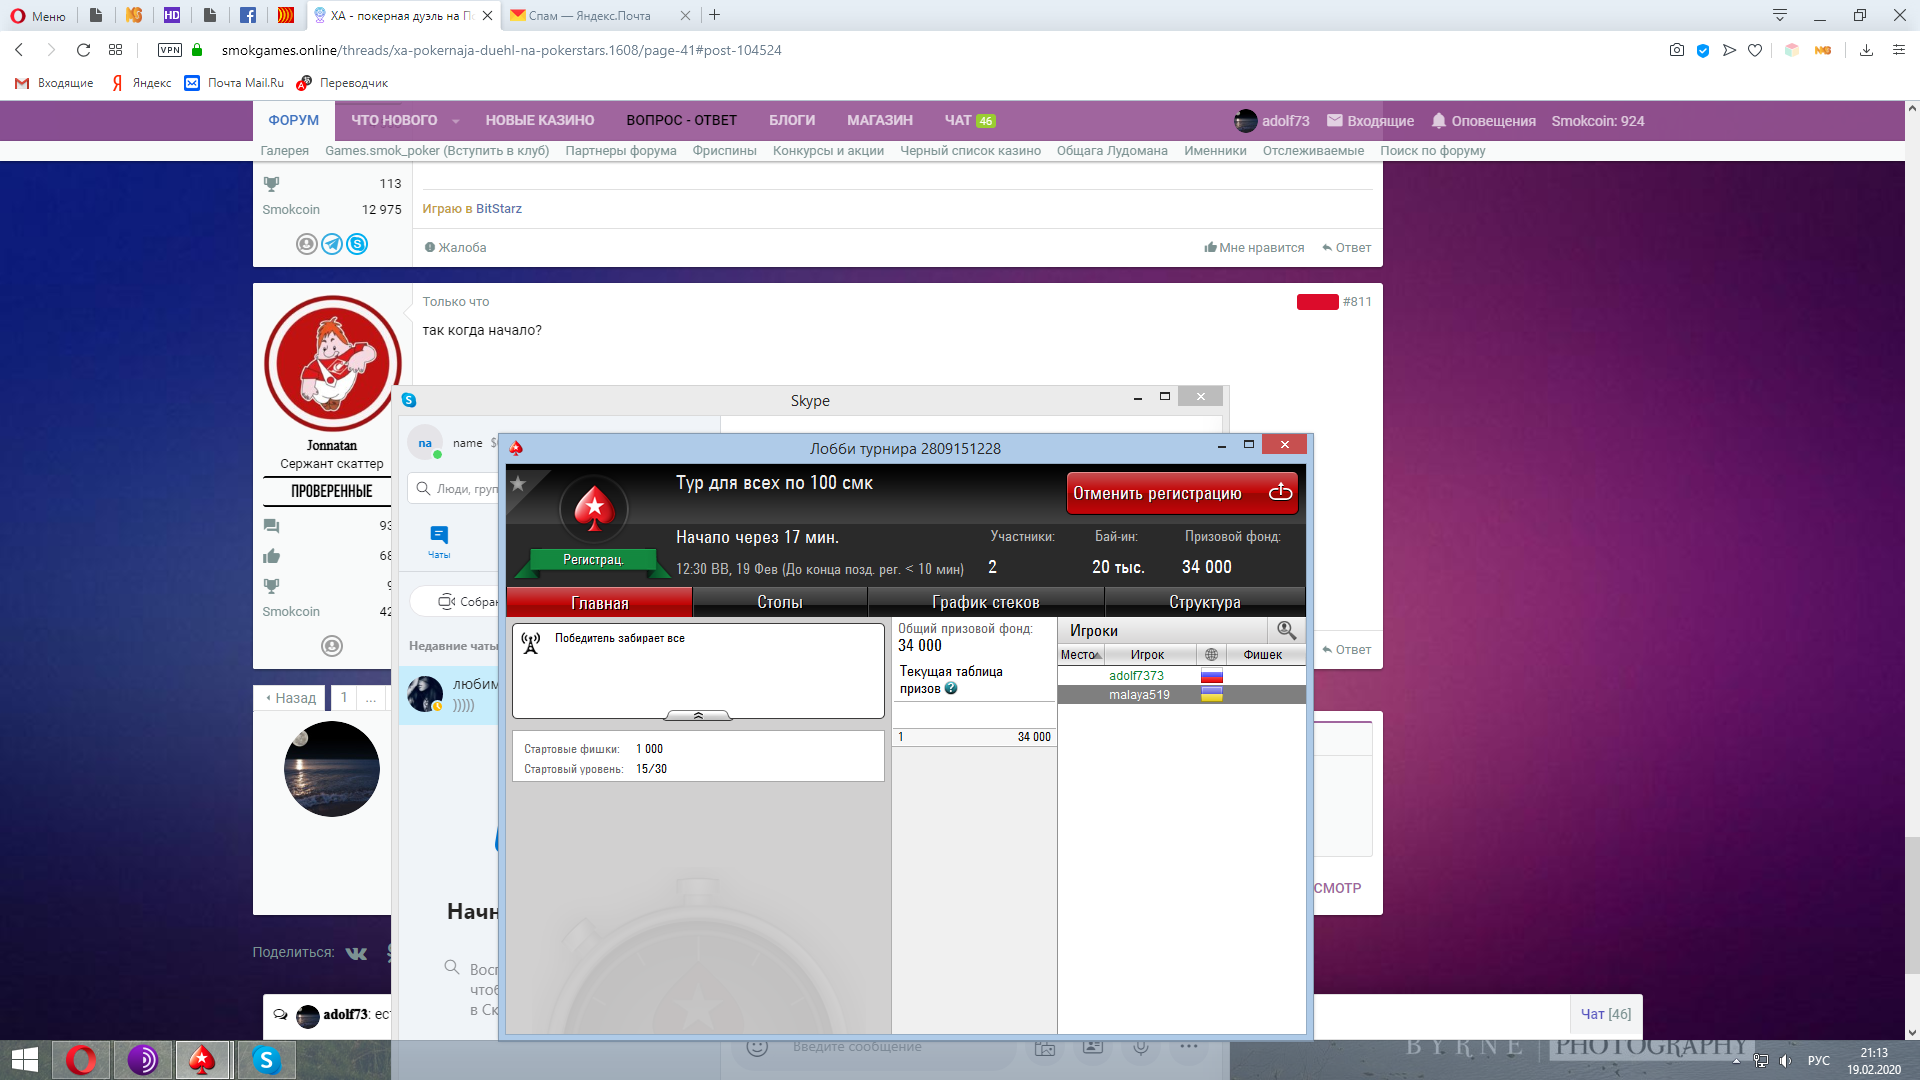Open the speed dial start page
The height and width of the screenshot is (1080, 1920).
[x=115, y=50]
